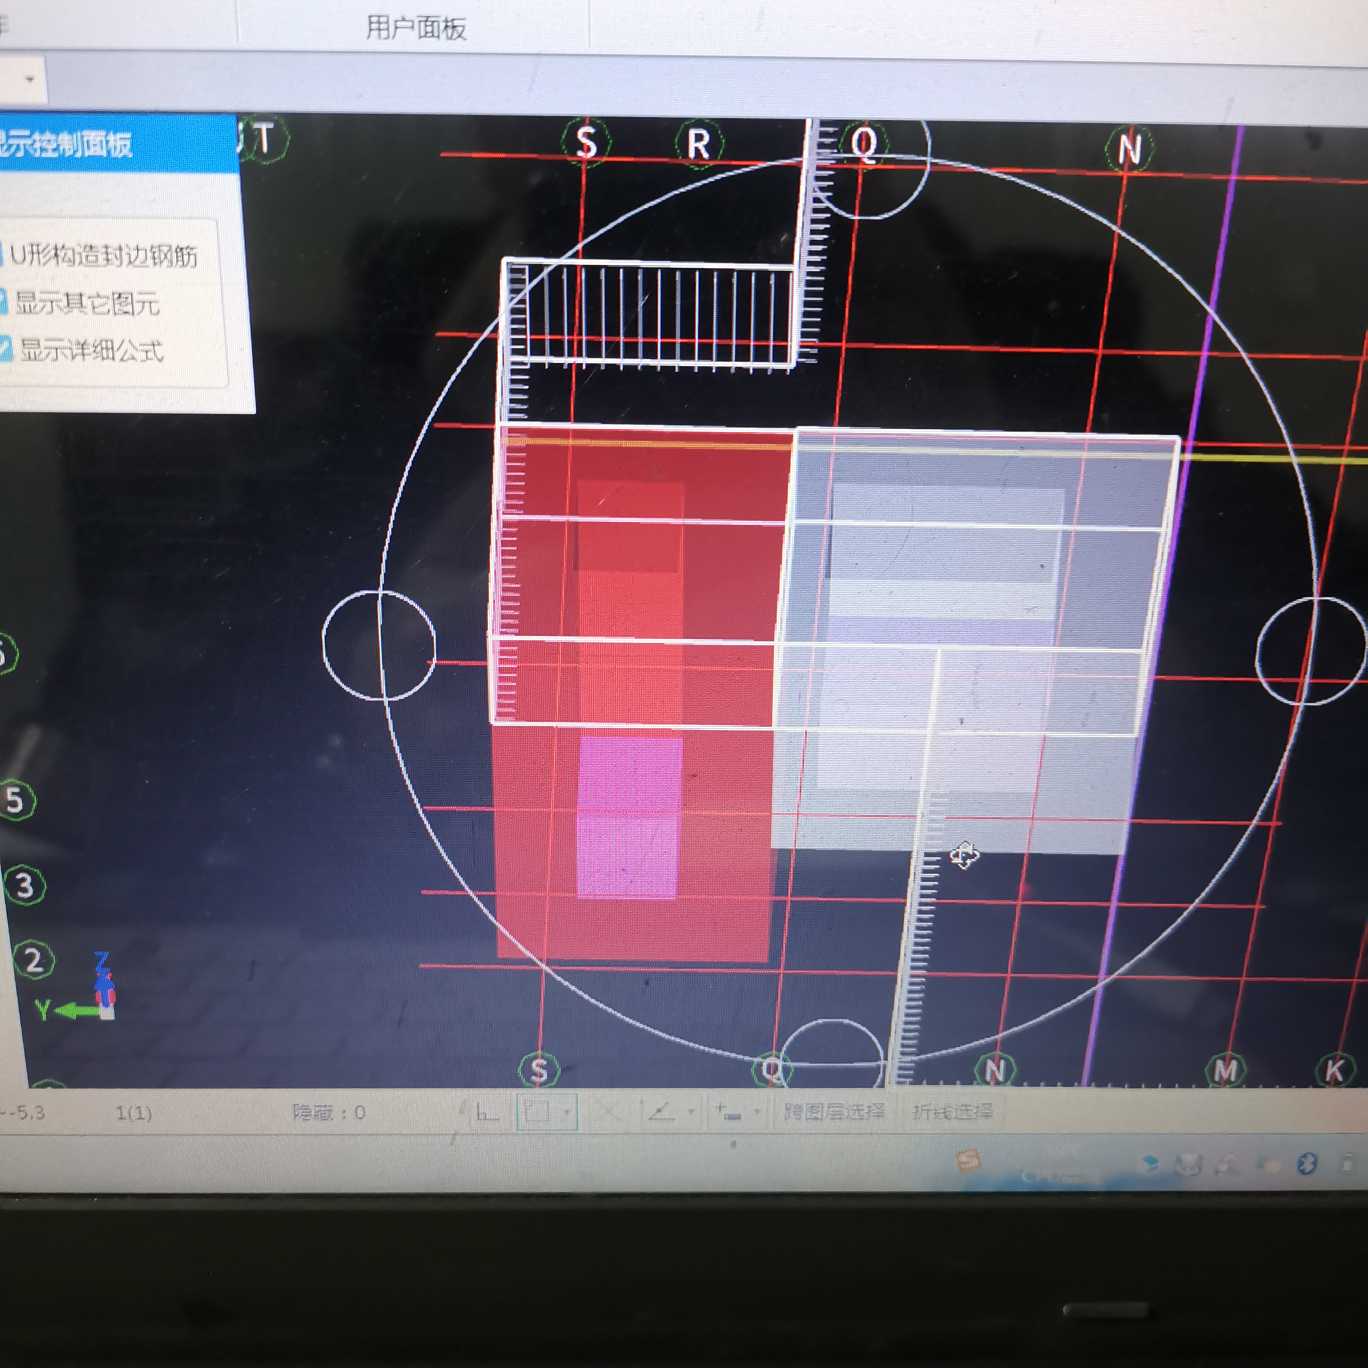Screen dimensions: 1368x1368
Task: Click the right orbit handle circle
Action: (1311, 652)
